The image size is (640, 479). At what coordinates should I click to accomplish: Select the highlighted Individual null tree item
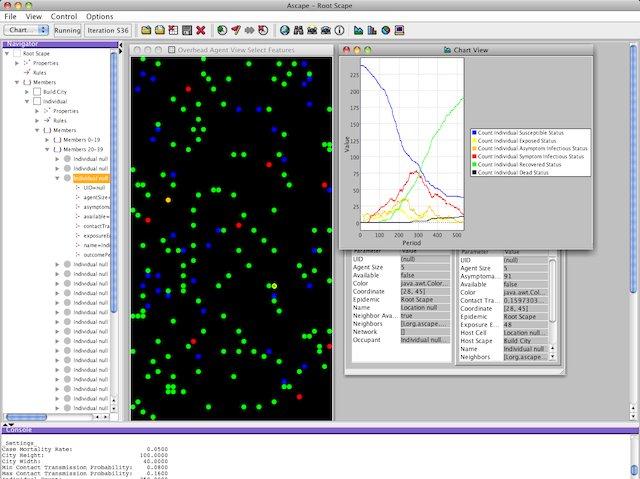point(92,178)
